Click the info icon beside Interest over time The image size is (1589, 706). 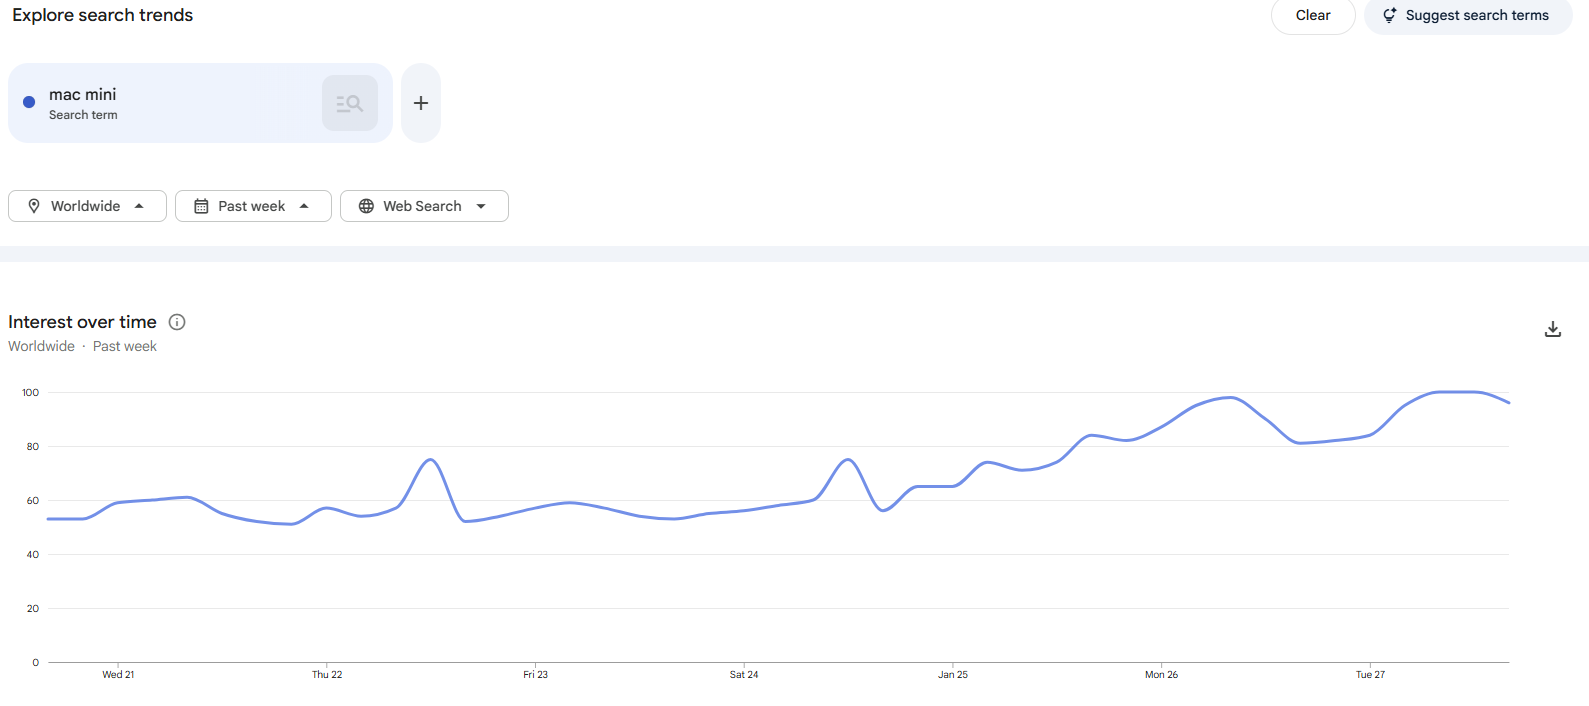tap(177, 322)
